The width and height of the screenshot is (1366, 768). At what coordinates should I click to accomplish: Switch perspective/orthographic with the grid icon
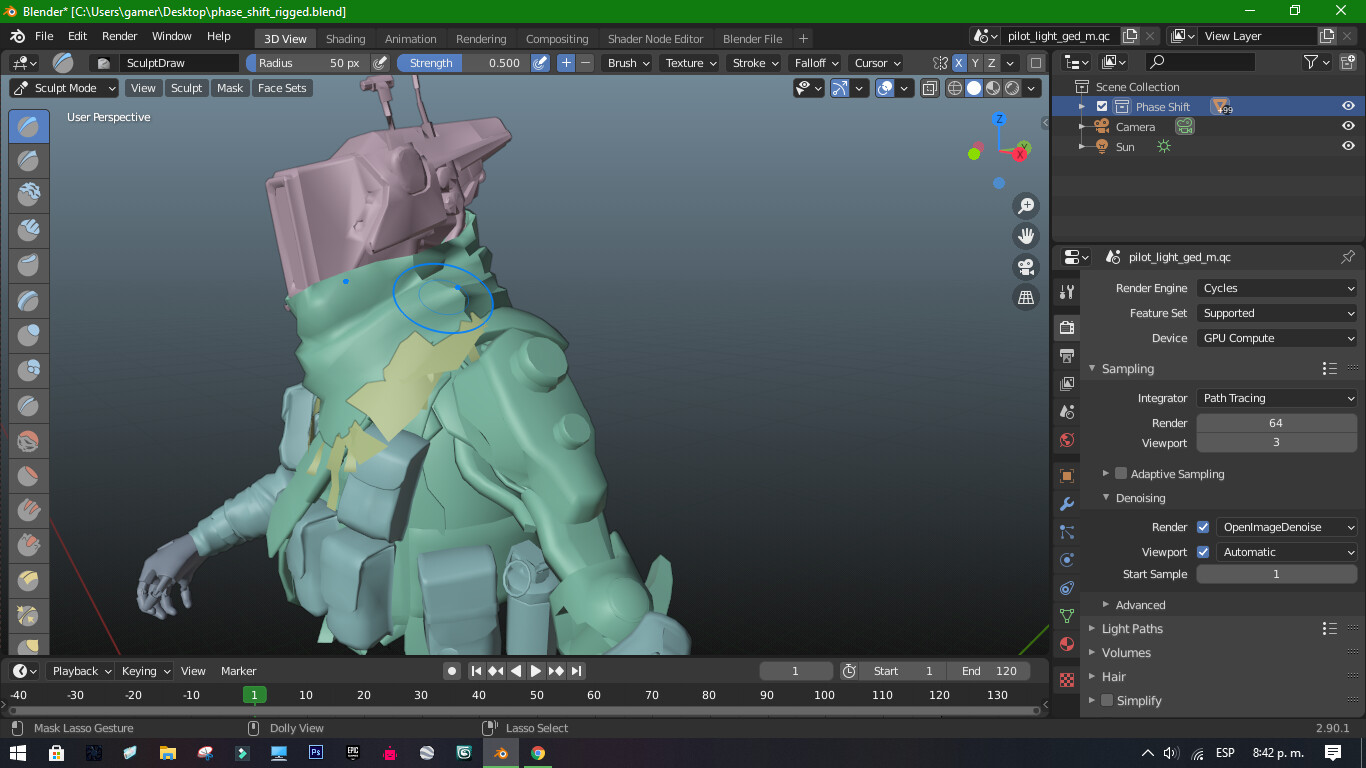(x=1025, y=297)
